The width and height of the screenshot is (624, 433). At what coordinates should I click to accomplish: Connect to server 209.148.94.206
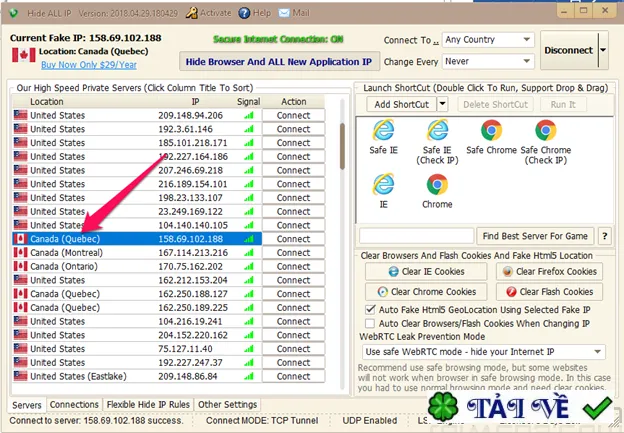click(293, 115)
